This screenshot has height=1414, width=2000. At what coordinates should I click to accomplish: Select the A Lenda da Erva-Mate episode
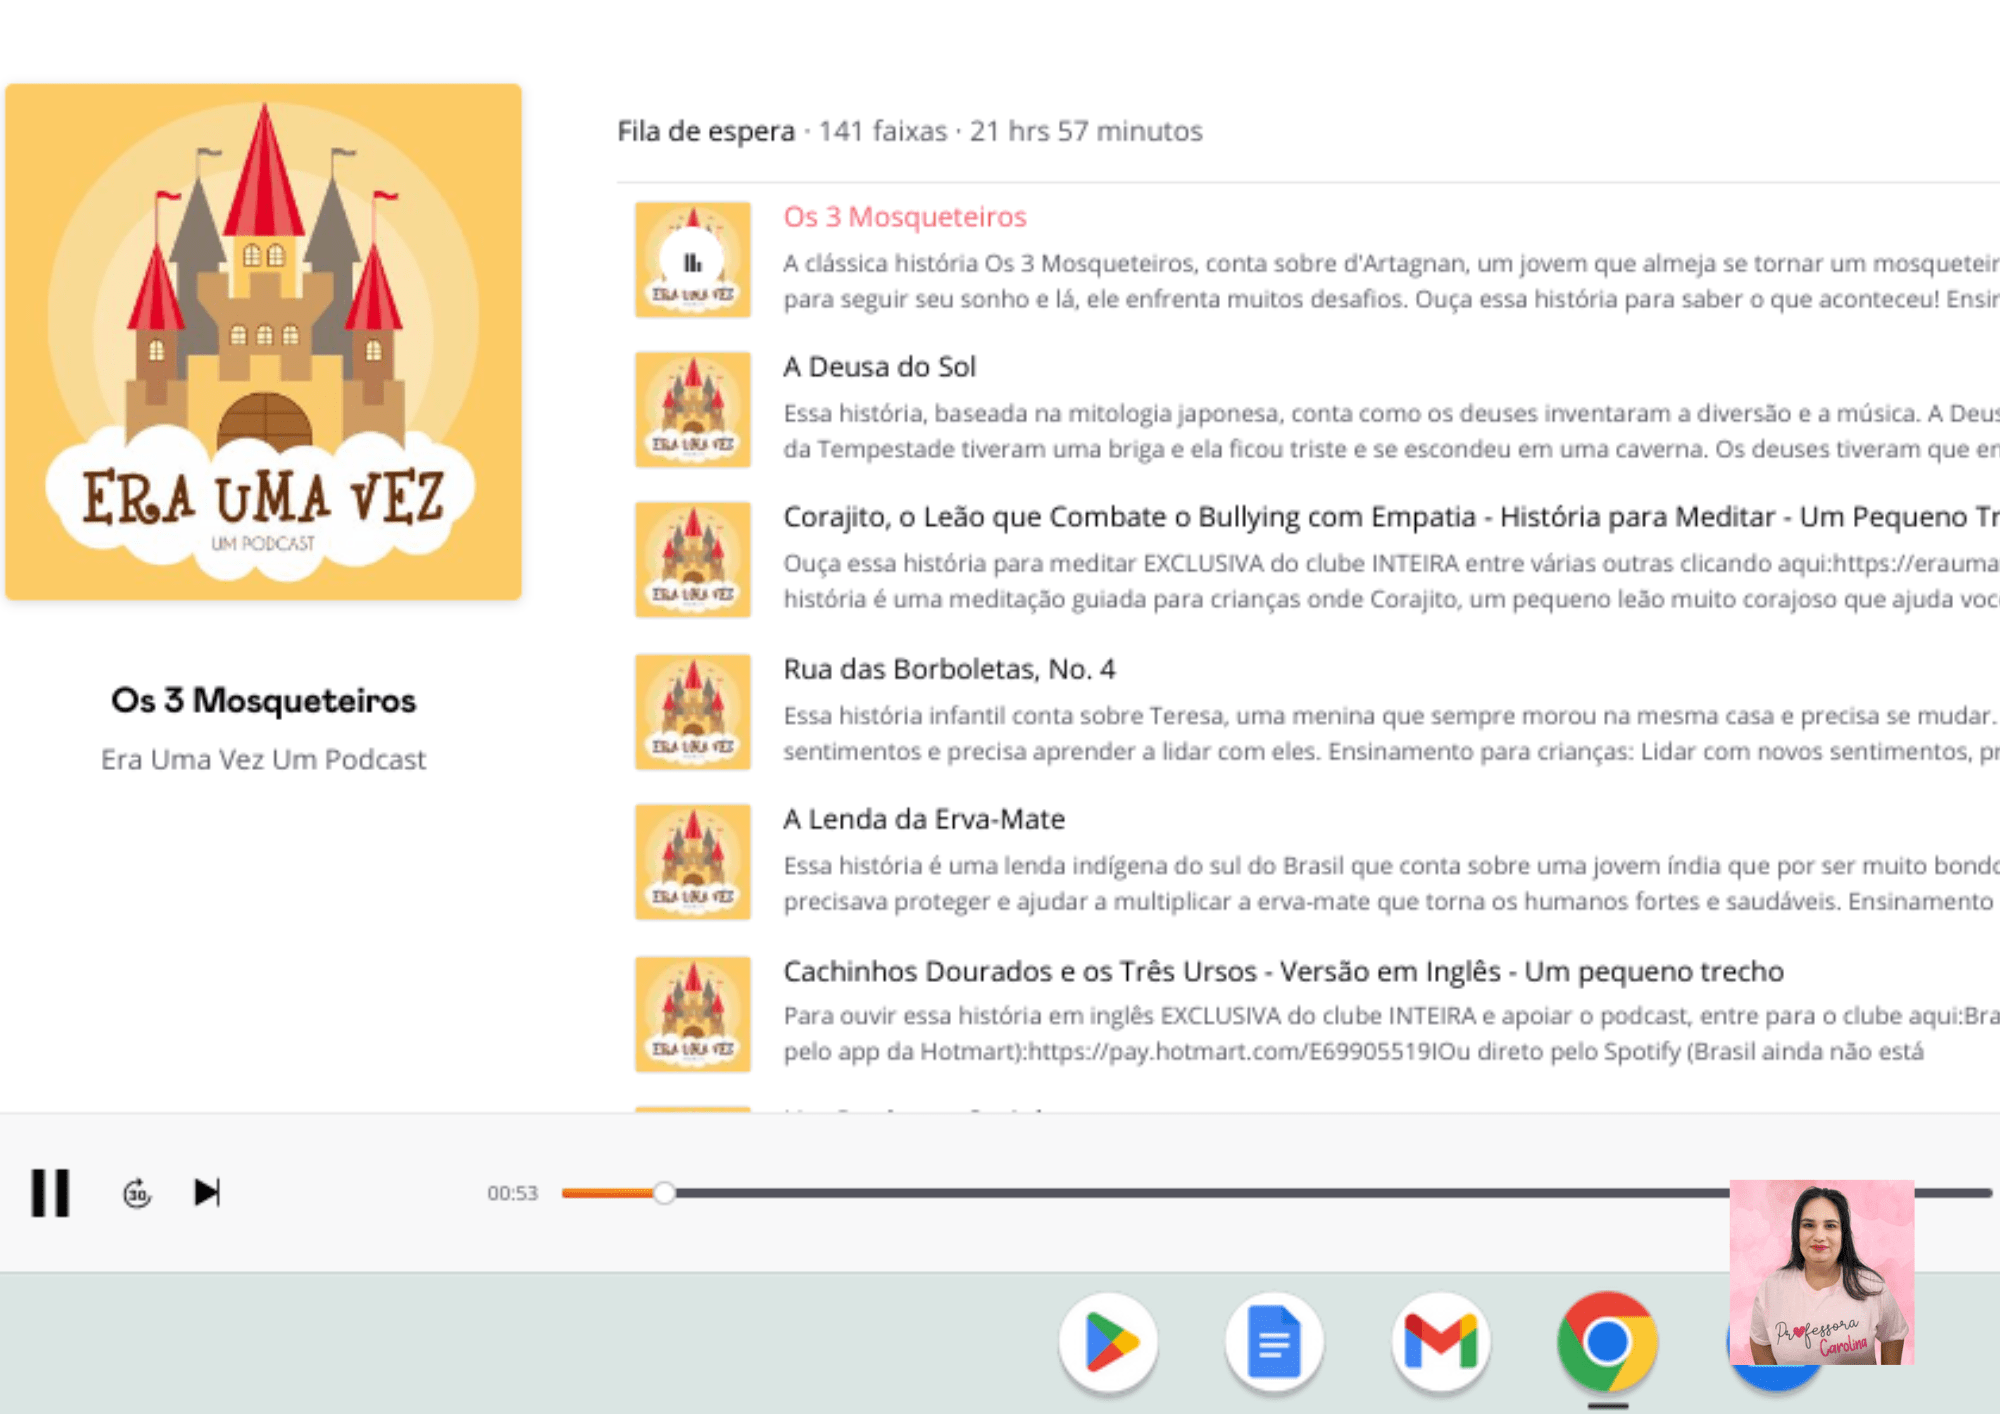coord(923,819)
